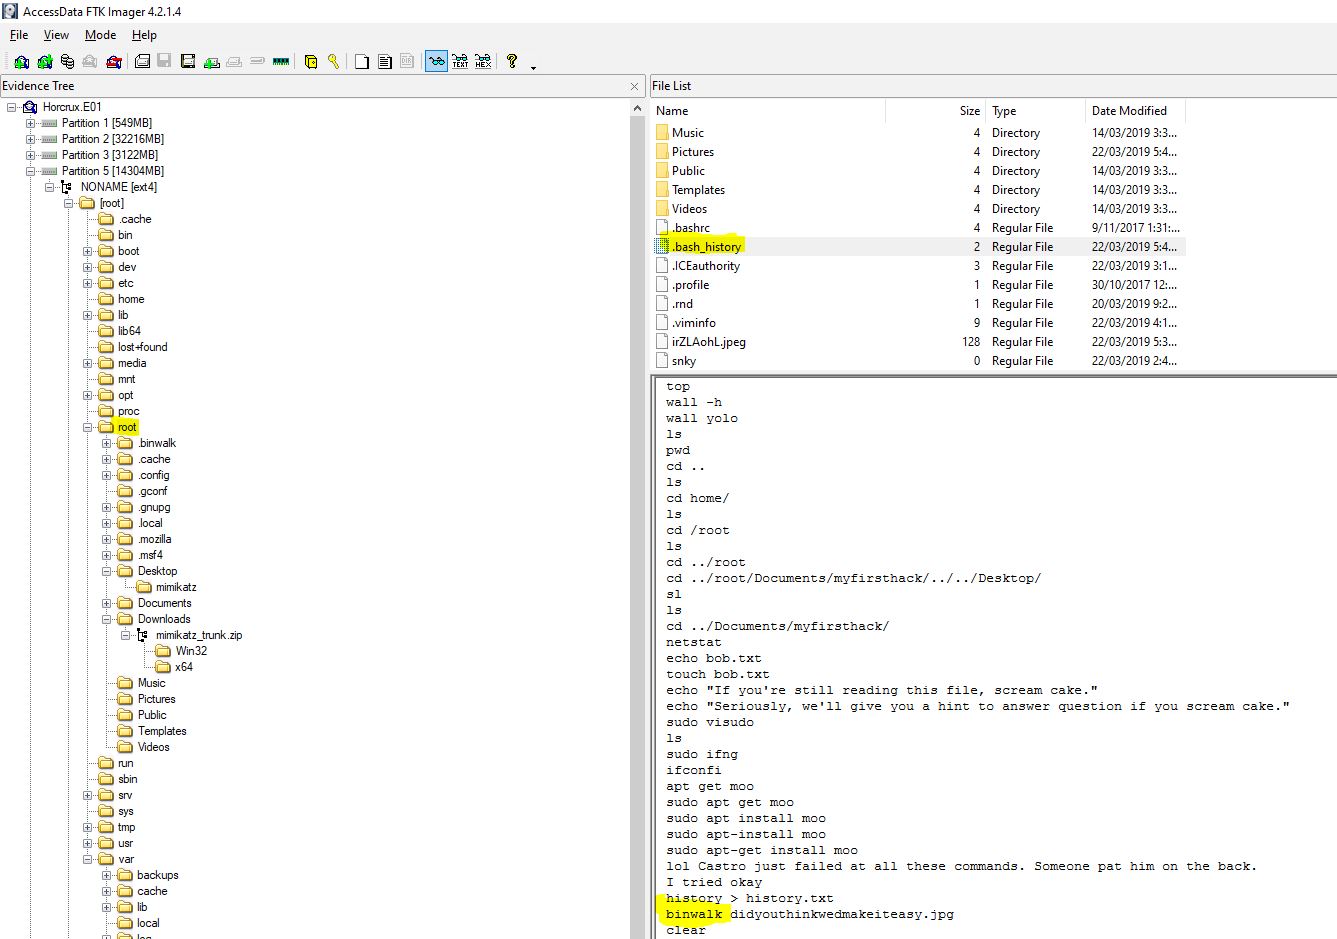Select the .bashrc file row

[919, 227]
